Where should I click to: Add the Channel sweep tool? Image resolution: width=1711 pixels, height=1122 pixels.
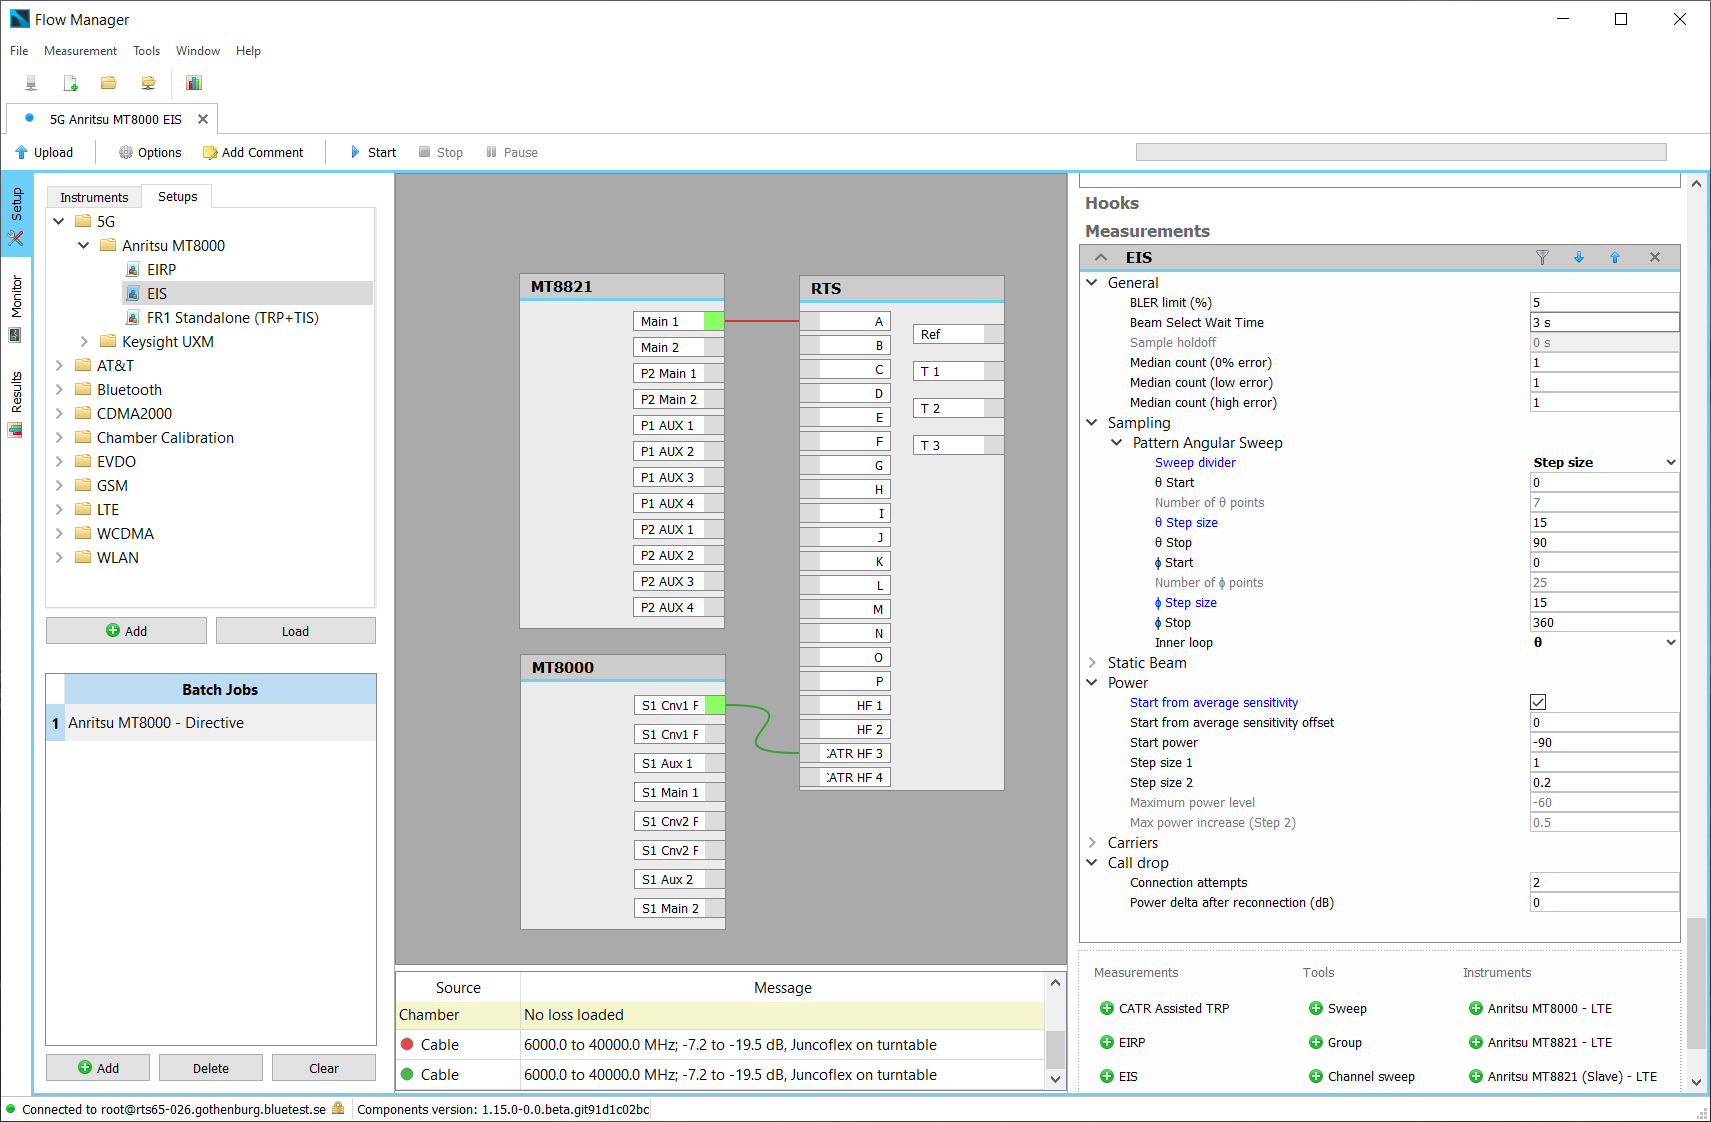coord(1361,1076)
